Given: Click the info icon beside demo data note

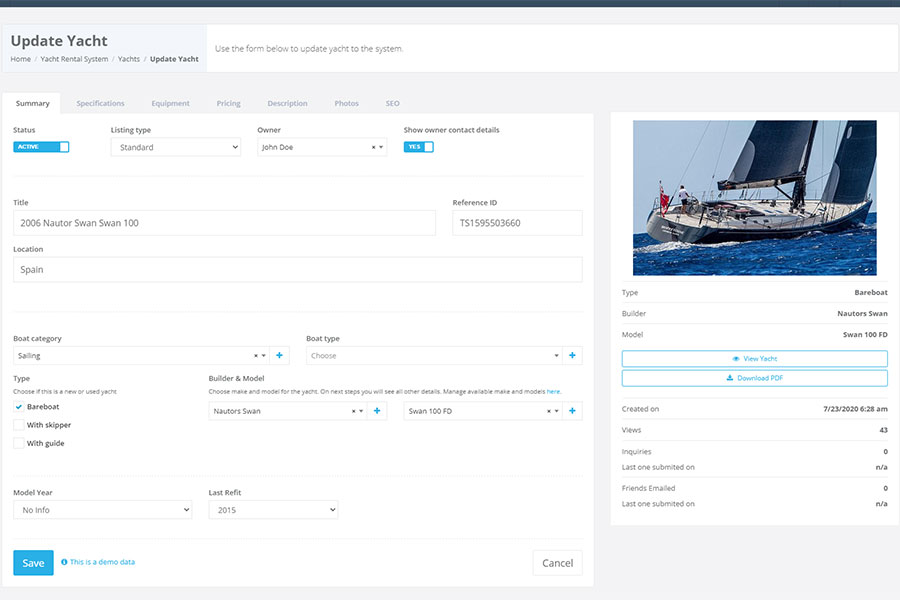Looking at the screenshot, I should coord(64,562).
